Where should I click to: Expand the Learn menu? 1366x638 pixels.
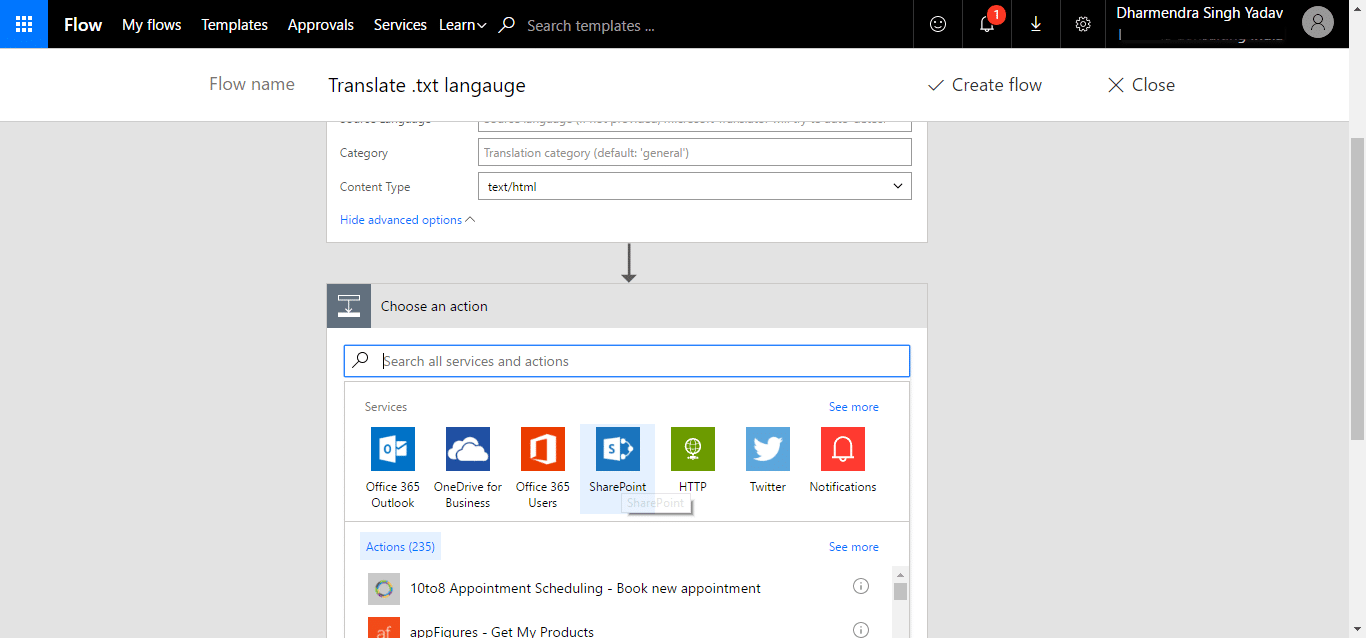point(463,25)
